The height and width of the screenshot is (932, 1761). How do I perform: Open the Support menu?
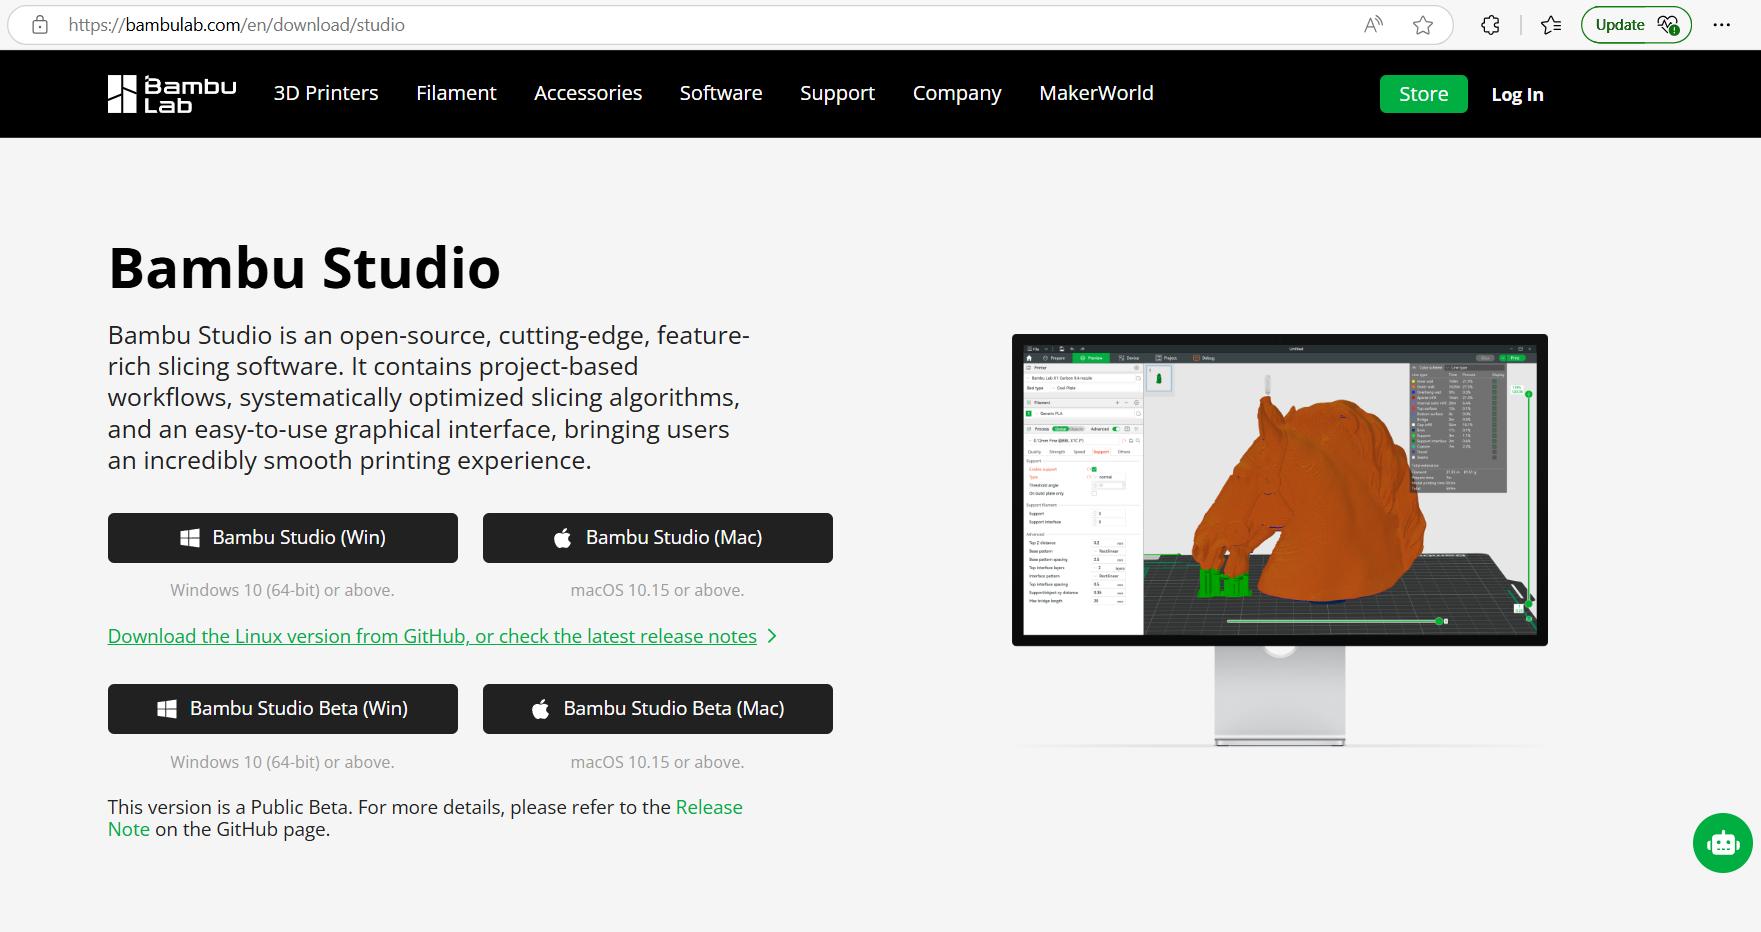837,93
